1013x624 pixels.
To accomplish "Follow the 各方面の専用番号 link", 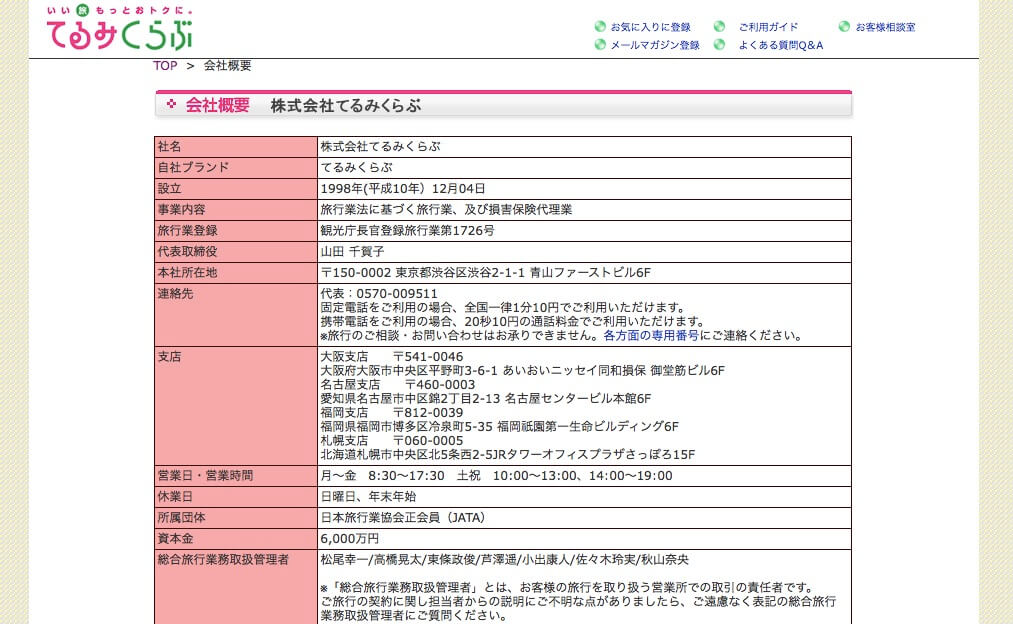I will 651,335.
